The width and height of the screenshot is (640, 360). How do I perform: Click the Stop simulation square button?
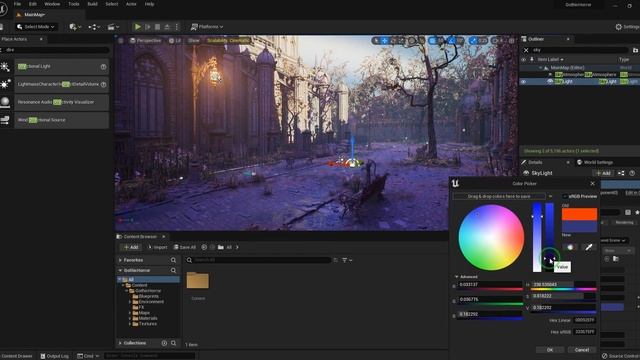[x=158, y=27]
